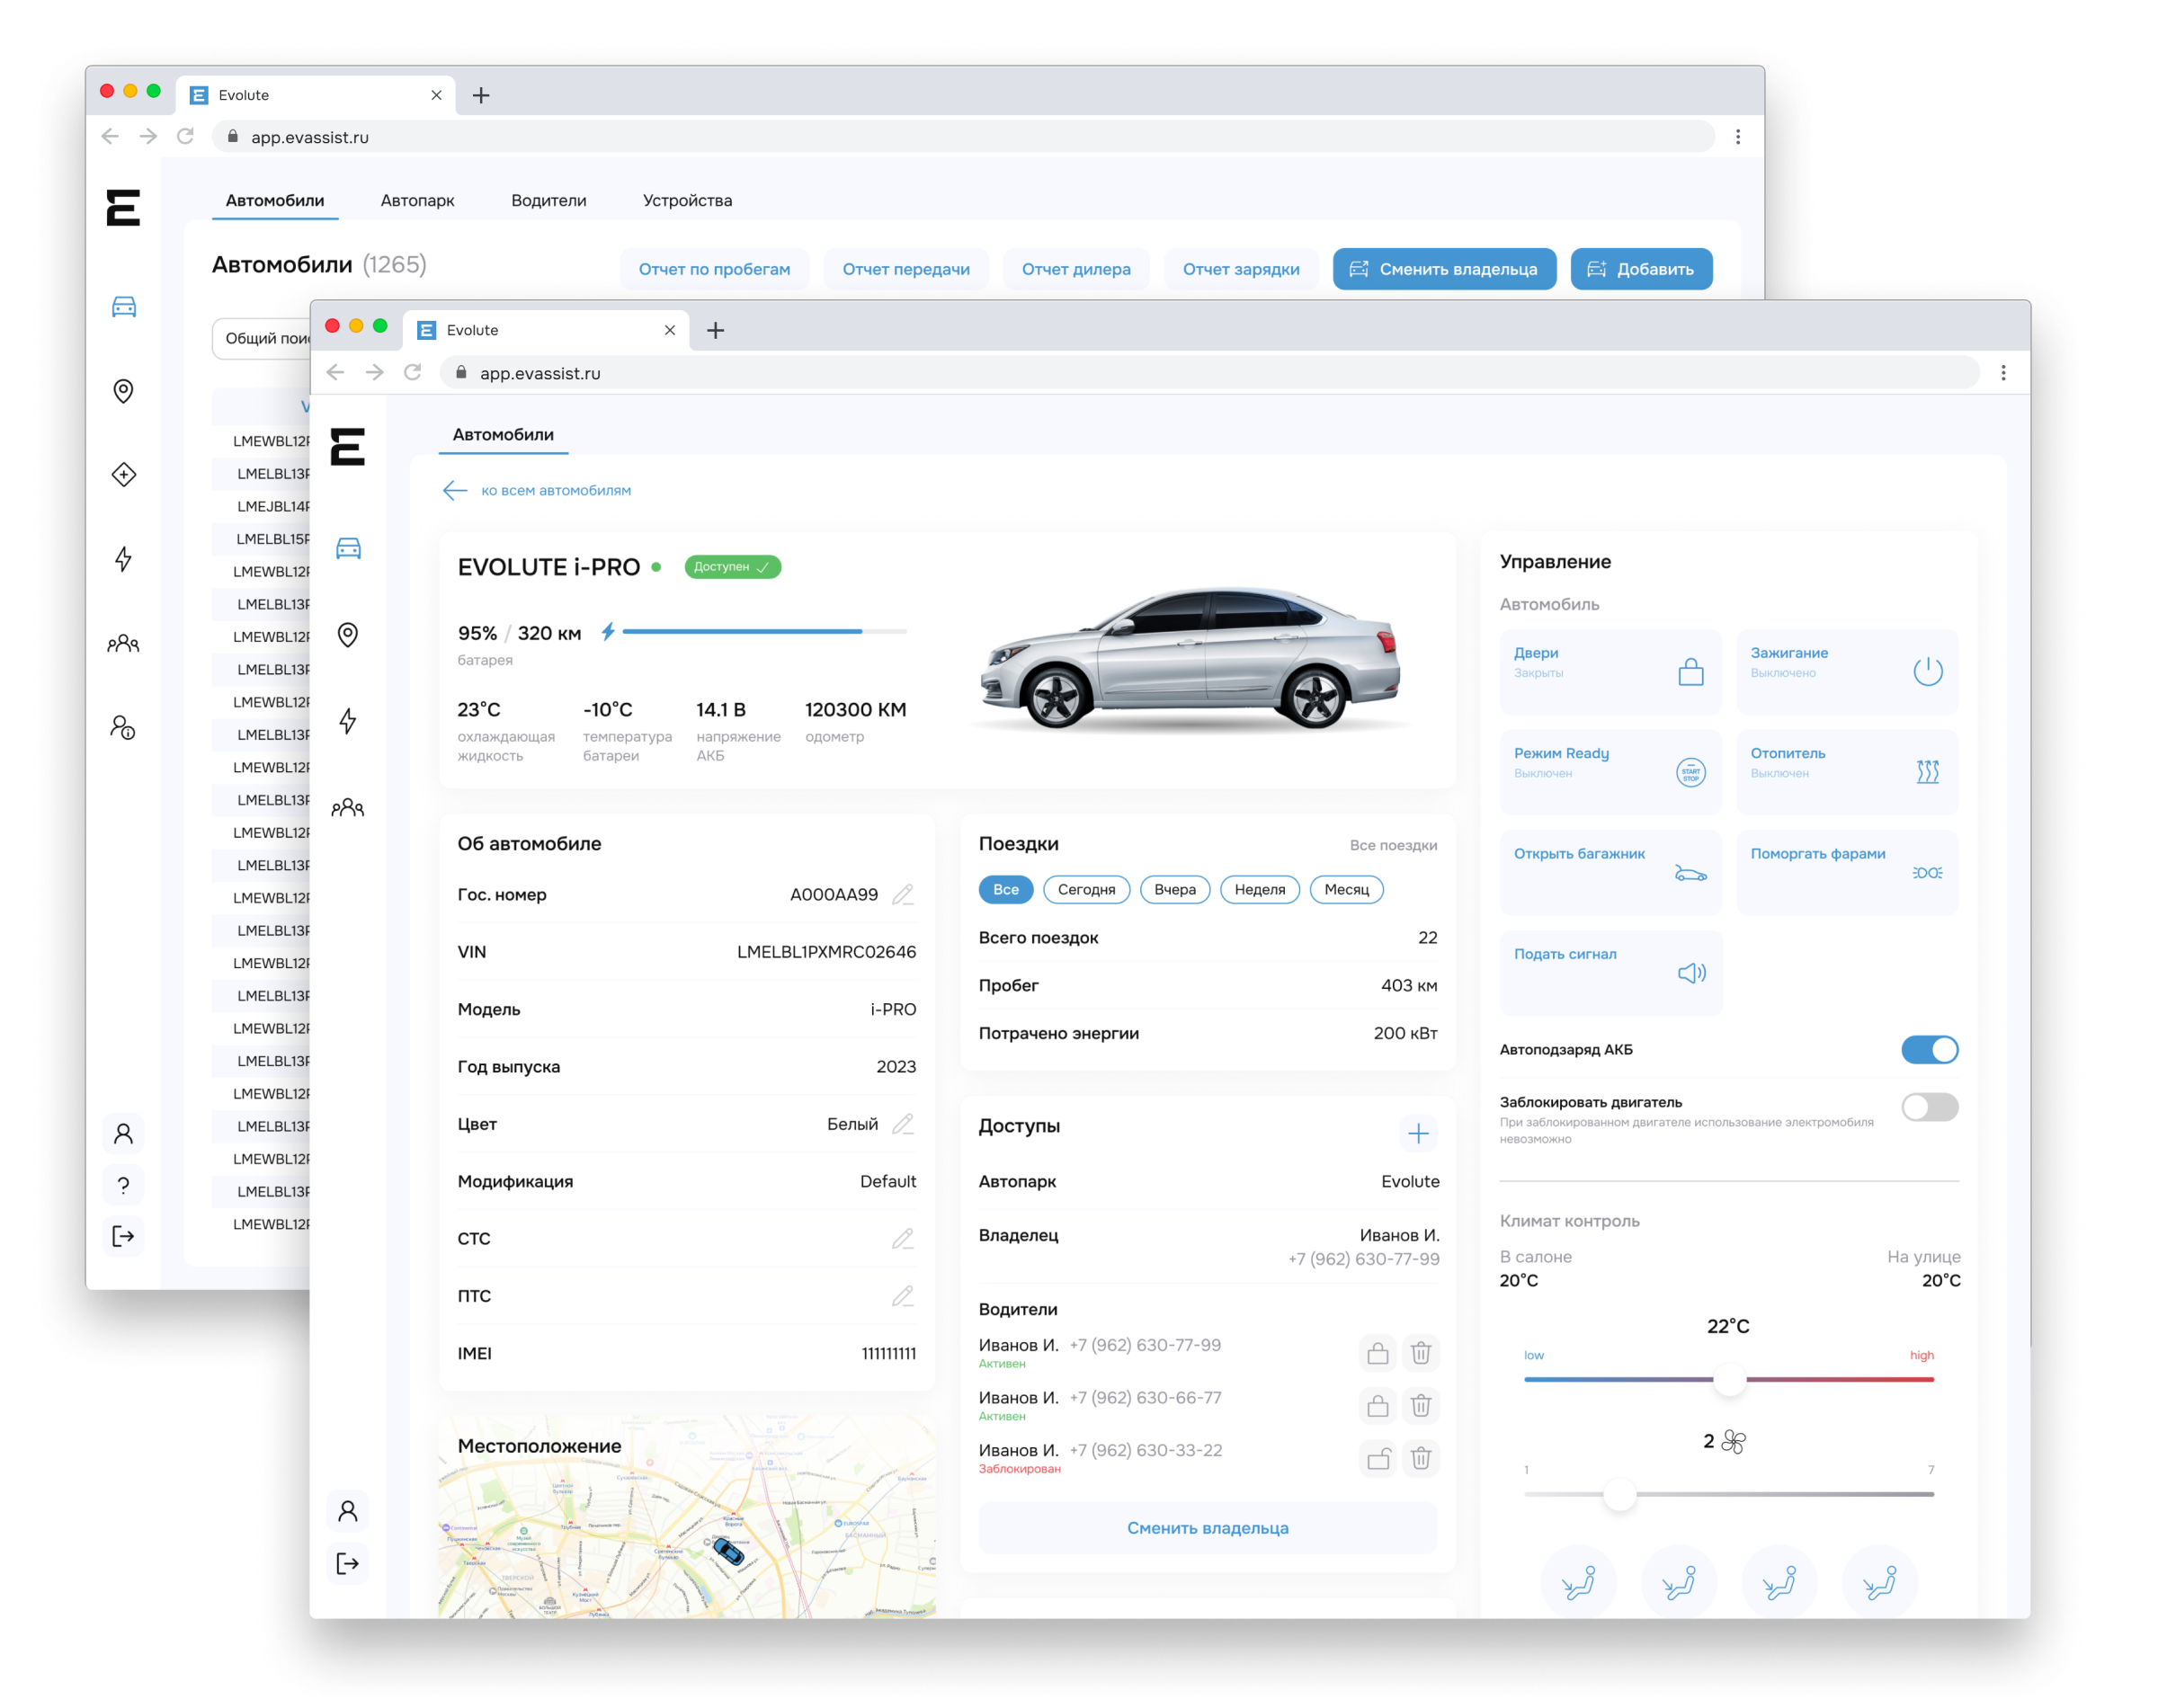Click charging bolt icon in back window sidebar
The height and width of the screenshot is (1708, 2158).
click(x=124, y=559)
